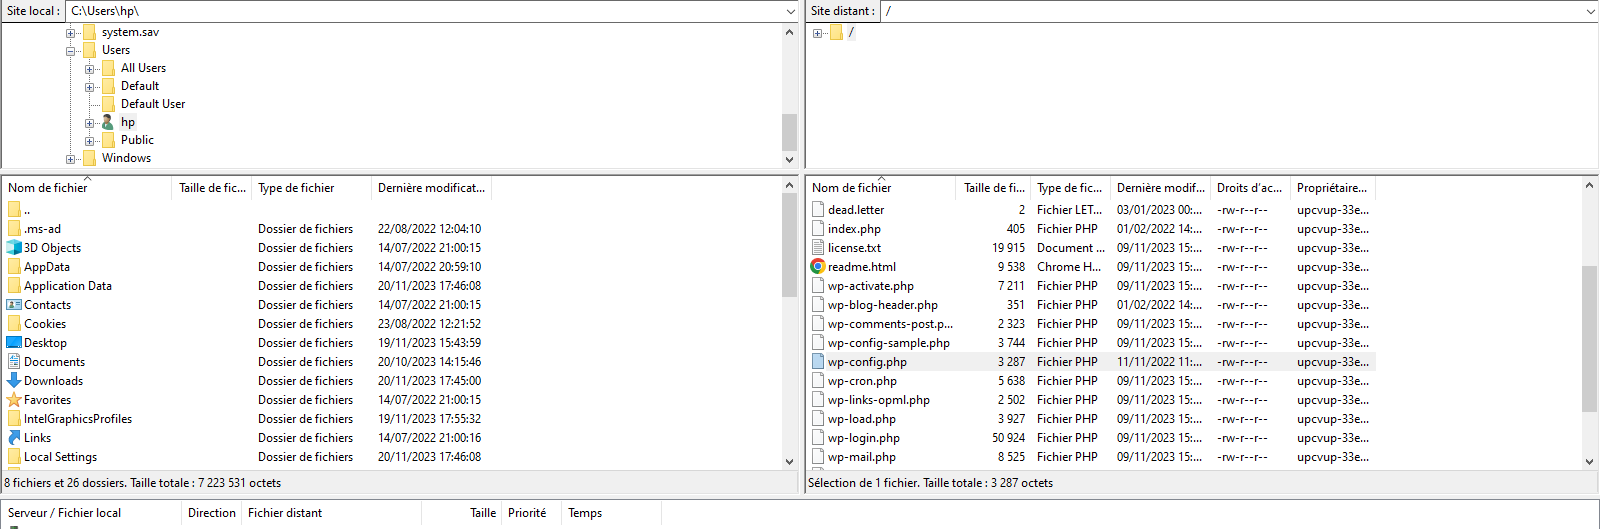Sort local files by Dernière modification
Image resolution: width=1600 pixels, height=529 pixels.
(431, 188)
